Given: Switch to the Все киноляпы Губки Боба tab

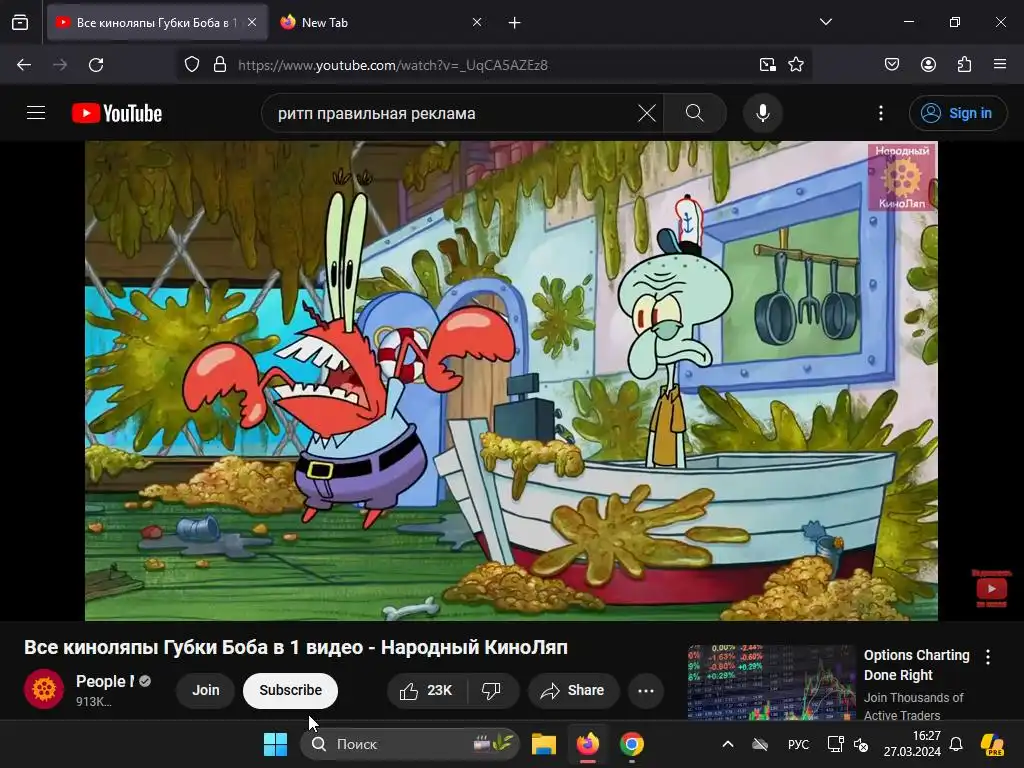Looking at the screenshot, I should (156, 23).
